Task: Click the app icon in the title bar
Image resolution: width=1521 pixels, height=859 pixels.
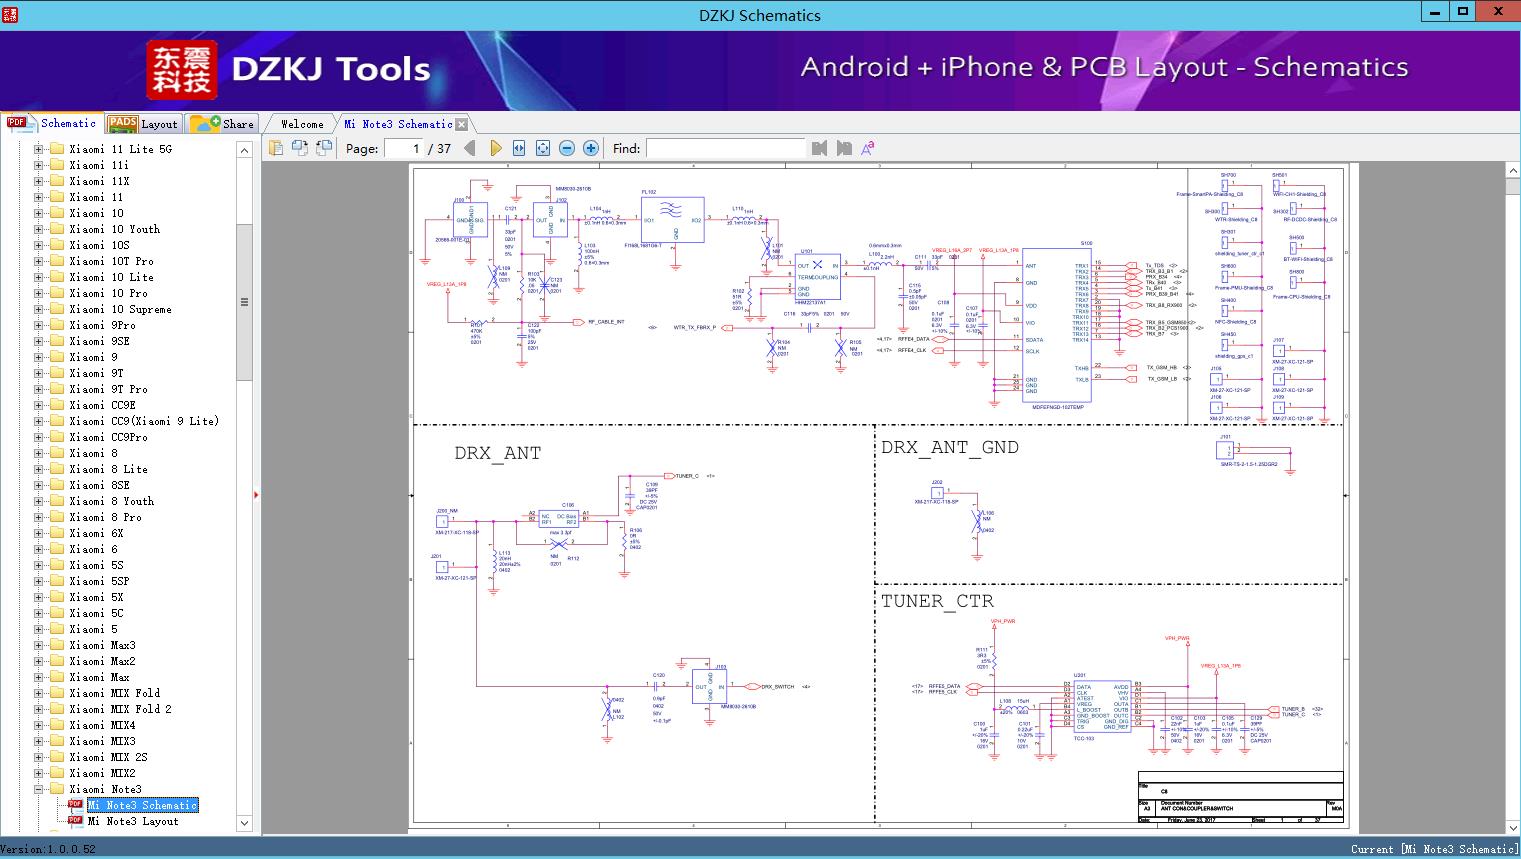Action: click(10, 14)
